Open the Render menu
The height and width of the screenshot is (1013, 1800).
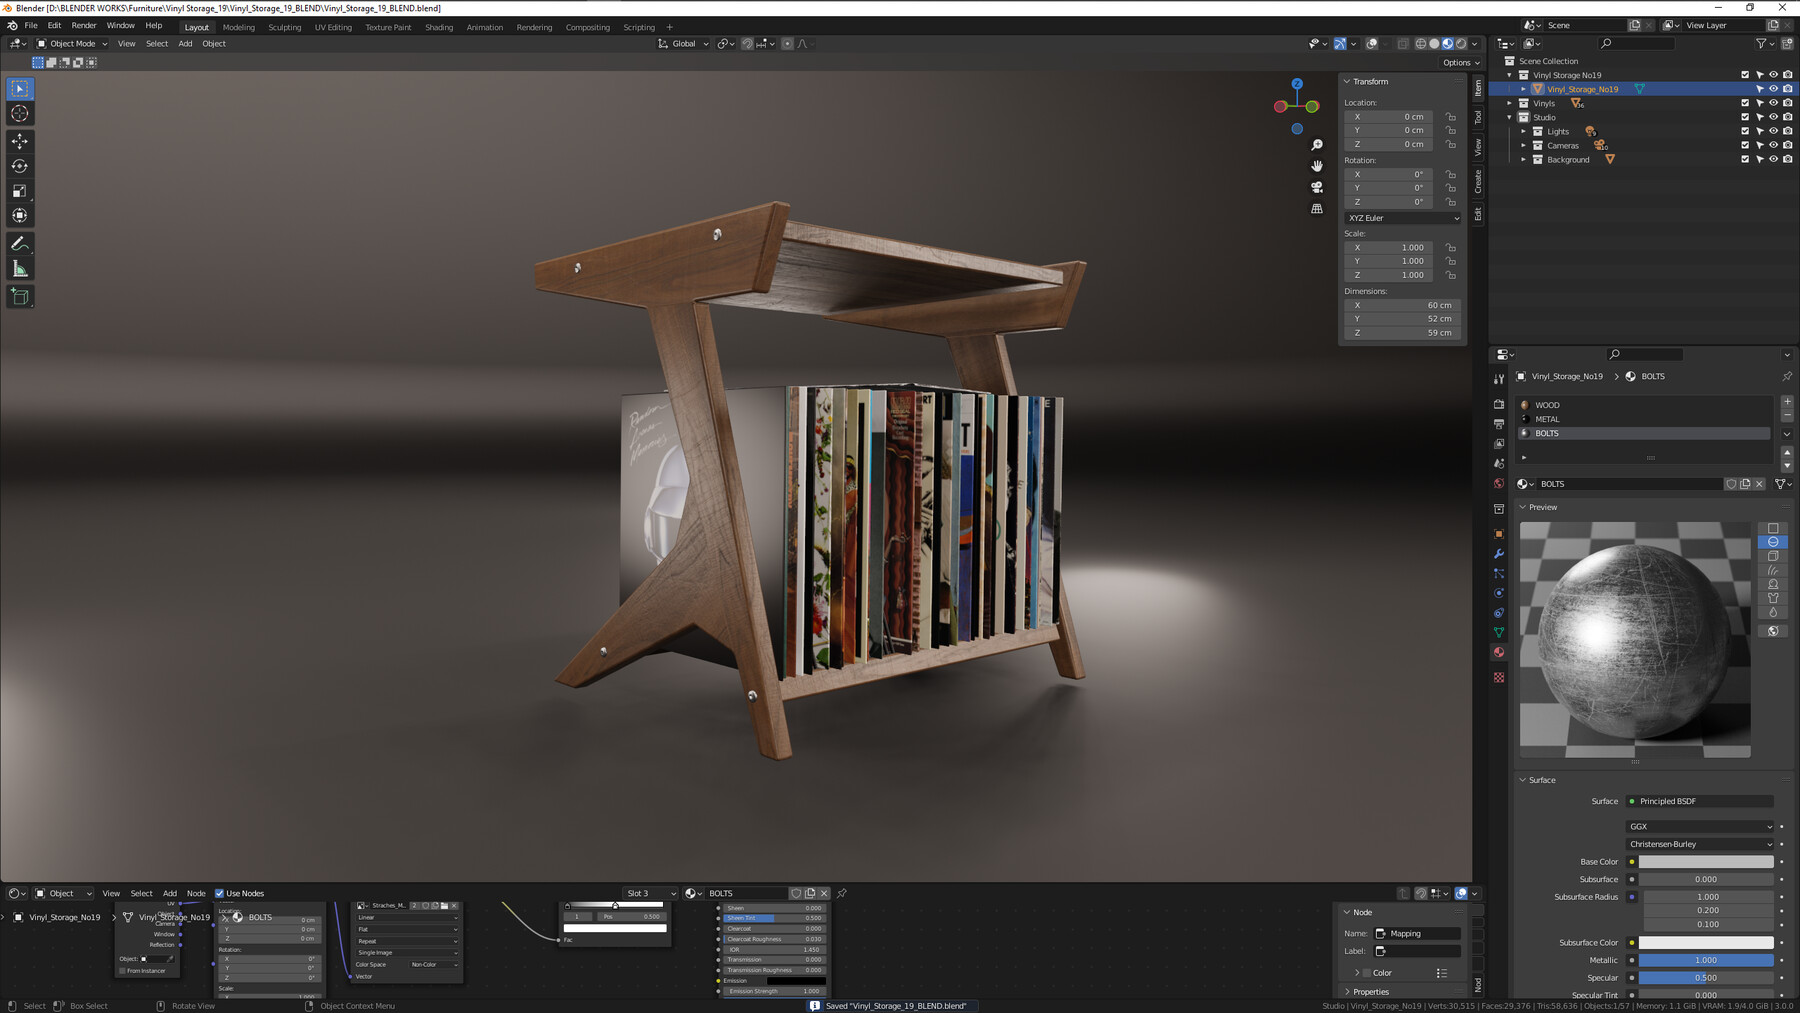tap(84, 25)
